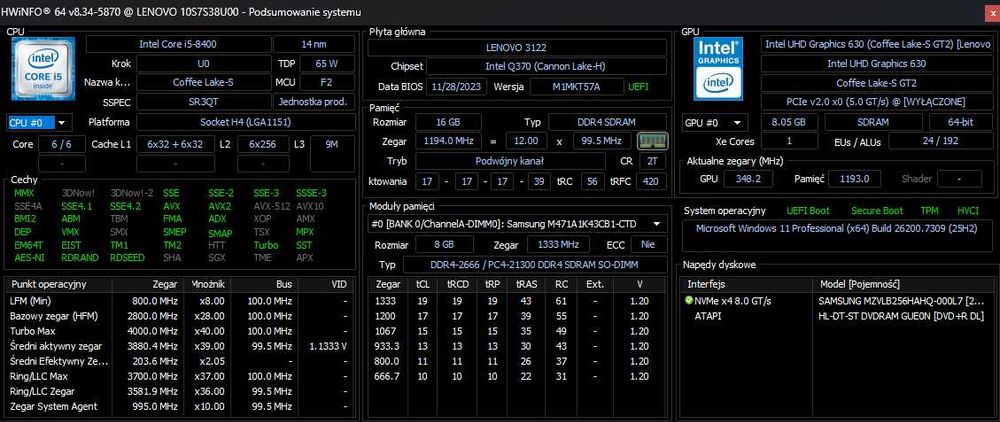This screenshot has width=1000, height=422.
Task: Click the DDR4-2666 / PC4-21300 type field
Action: (x=534, y=265)
